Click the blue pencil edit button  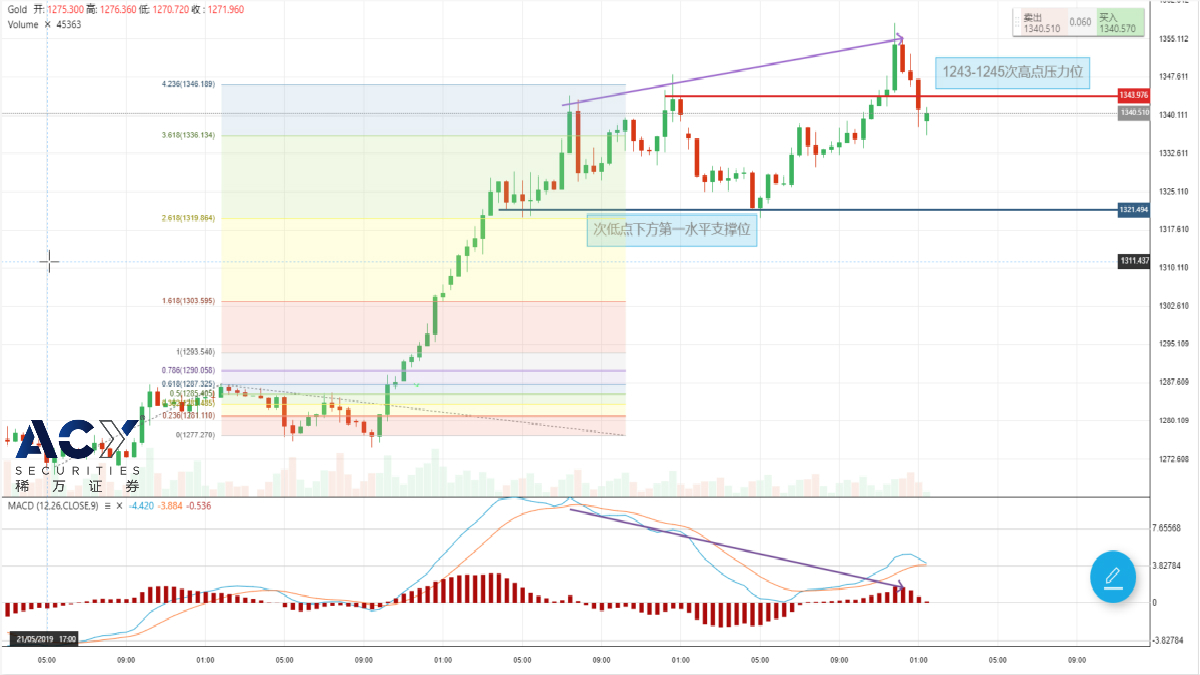(1111, 576)
